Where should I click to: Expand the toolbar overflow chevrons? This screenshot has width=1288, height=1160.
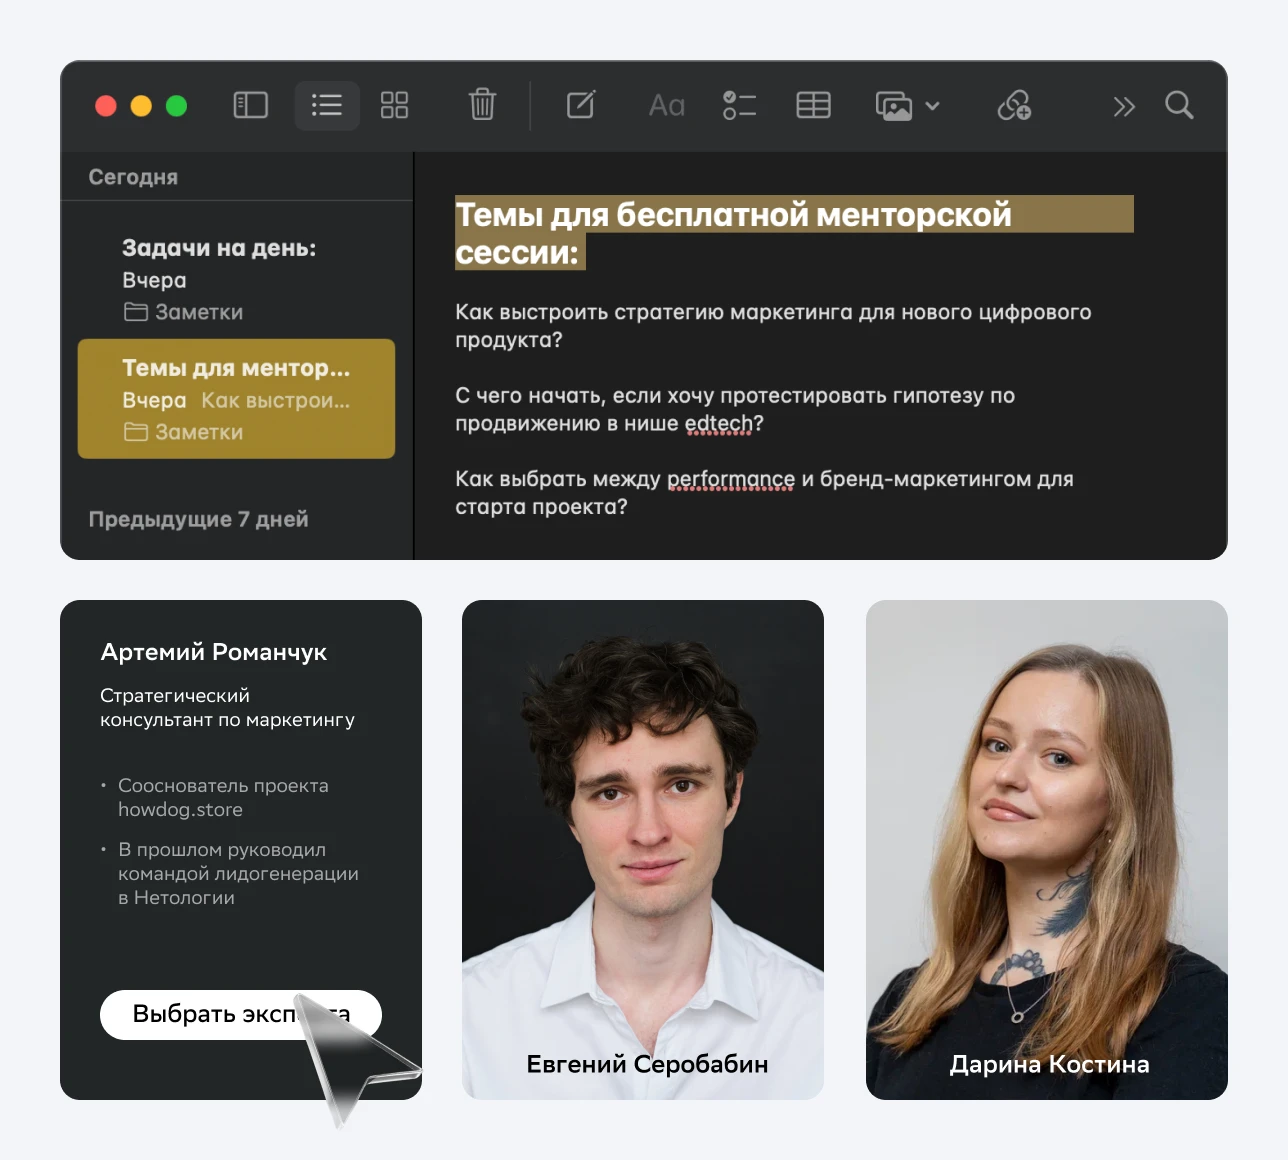click(x=1124, y=106)
